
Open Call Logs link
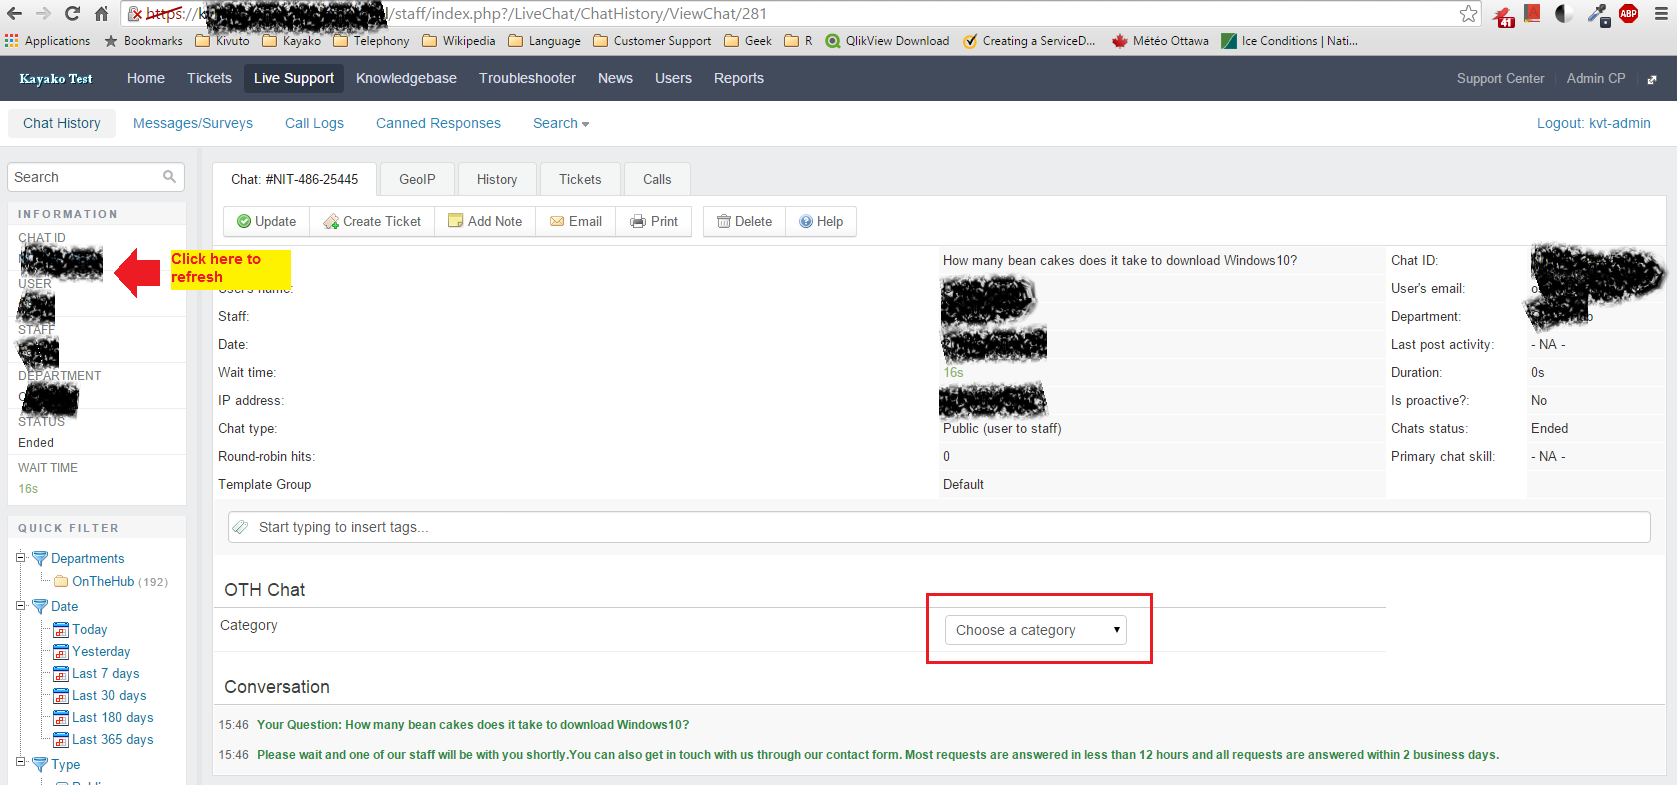point(314,123)
